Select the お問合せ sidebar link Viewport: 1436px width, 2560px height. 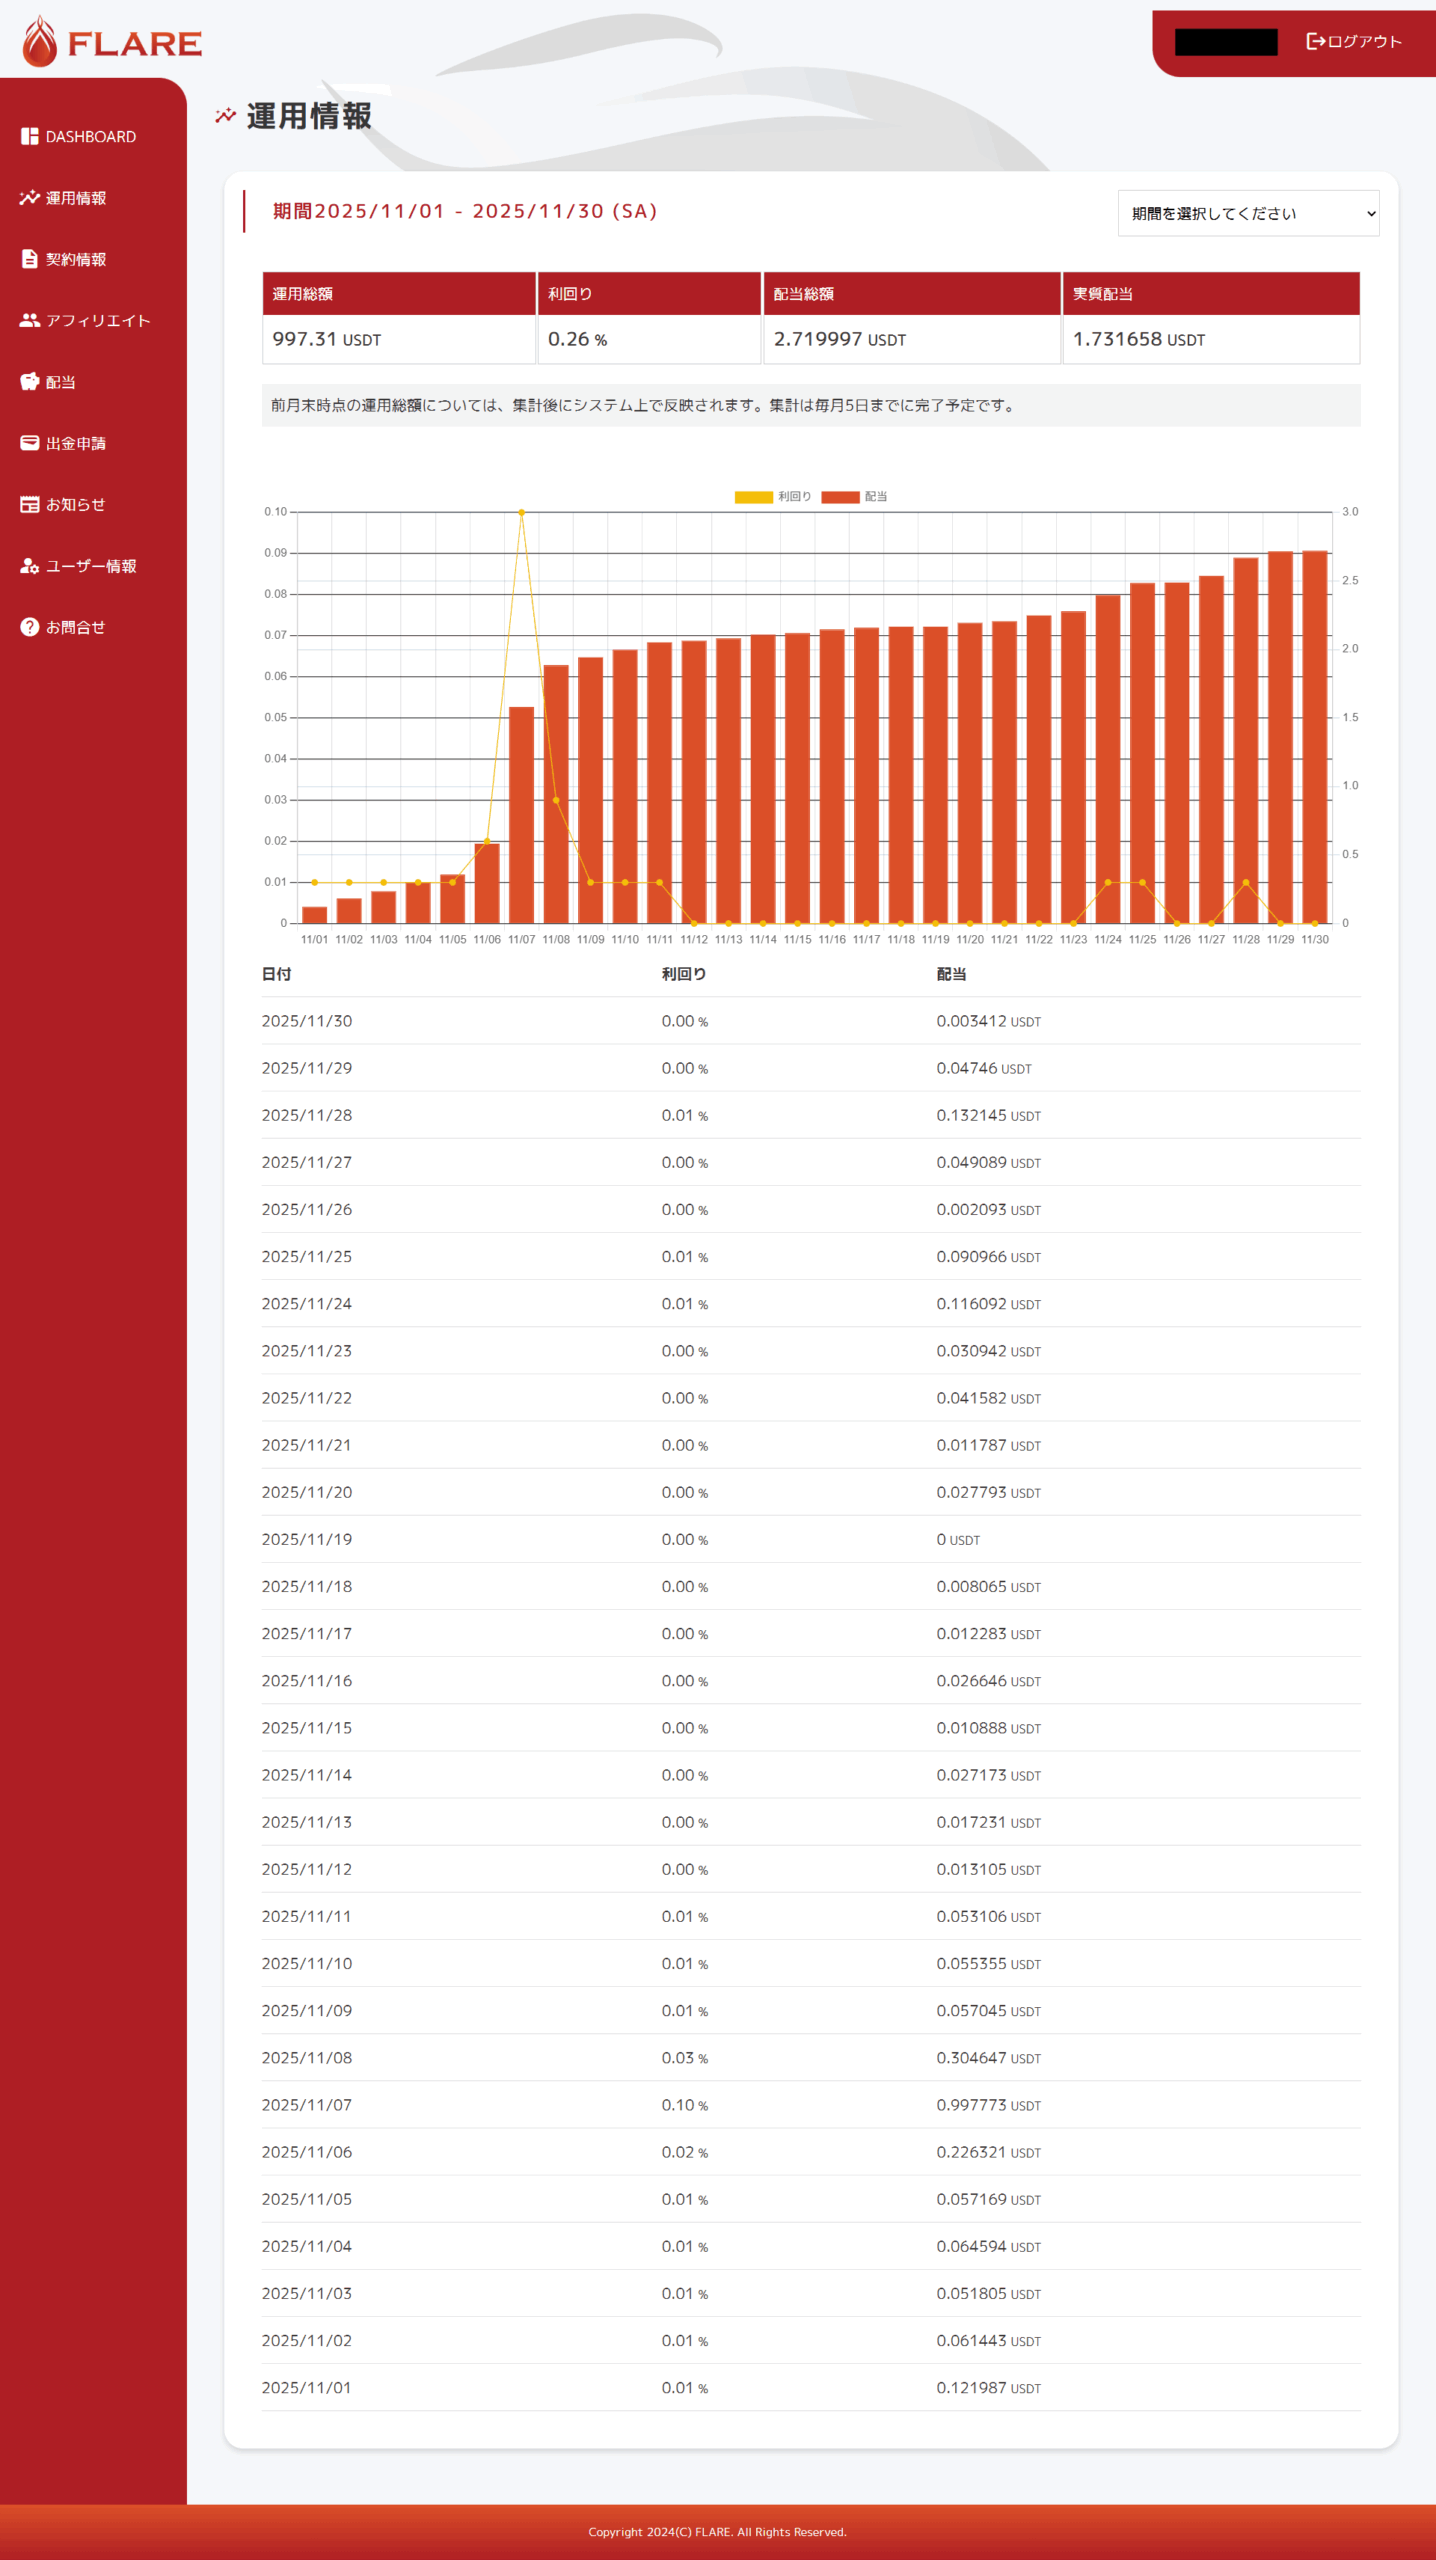76,627
